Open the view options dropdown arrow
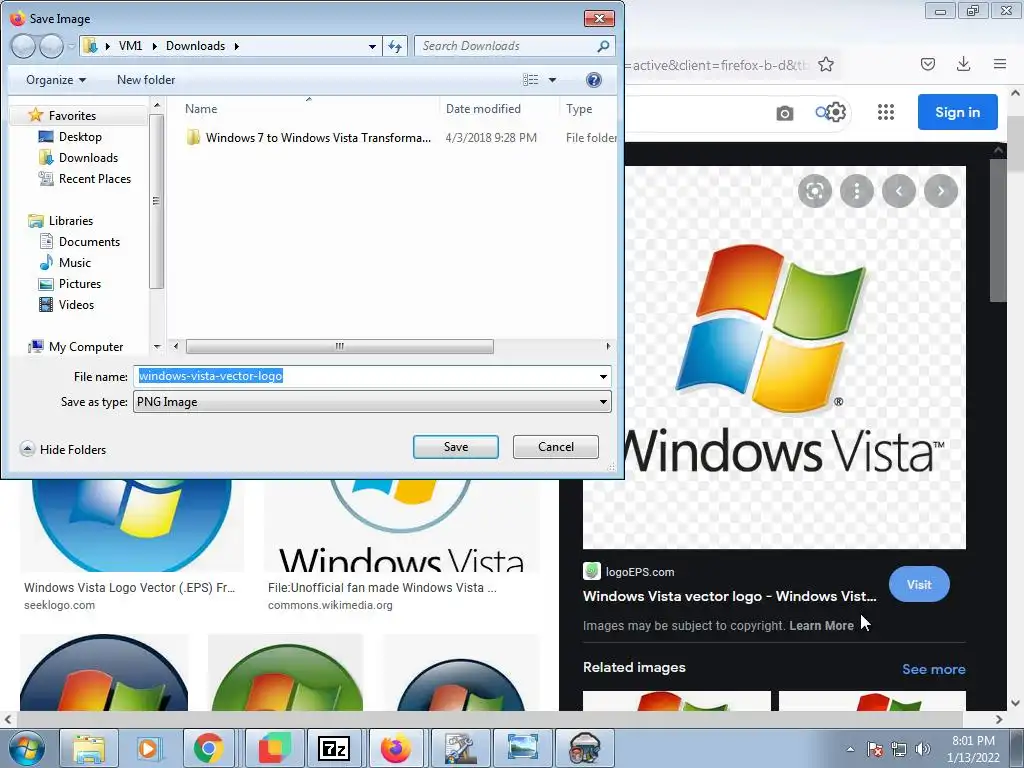 click(552, 80)
